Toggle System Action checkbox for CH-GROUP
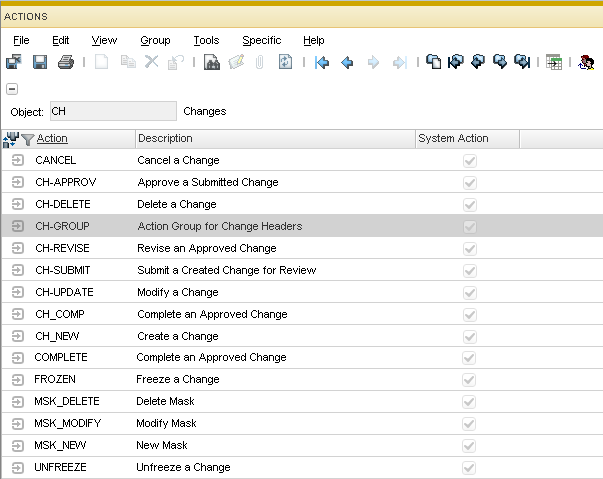 469,226
